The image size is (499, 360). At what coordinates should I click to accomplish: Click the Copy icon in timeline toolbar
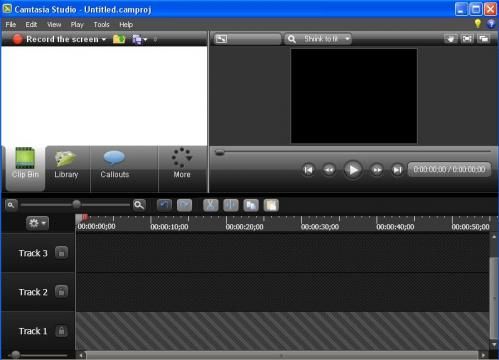tap(251, 205)
